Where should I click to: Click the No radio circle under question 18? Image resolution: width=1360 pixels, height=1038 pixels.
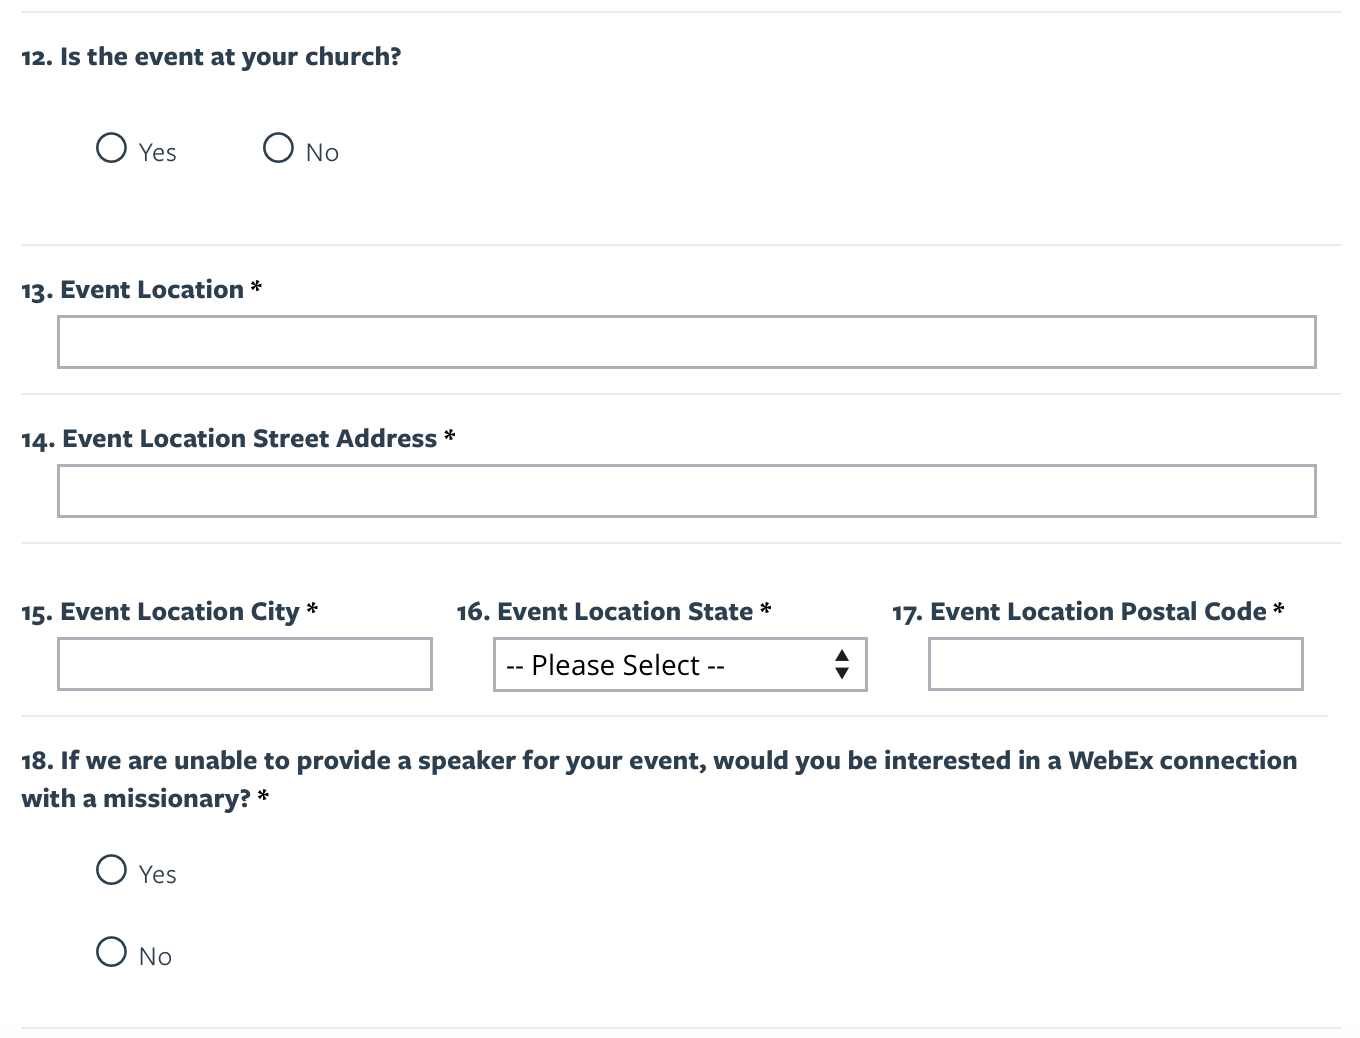tap(111, 952)
